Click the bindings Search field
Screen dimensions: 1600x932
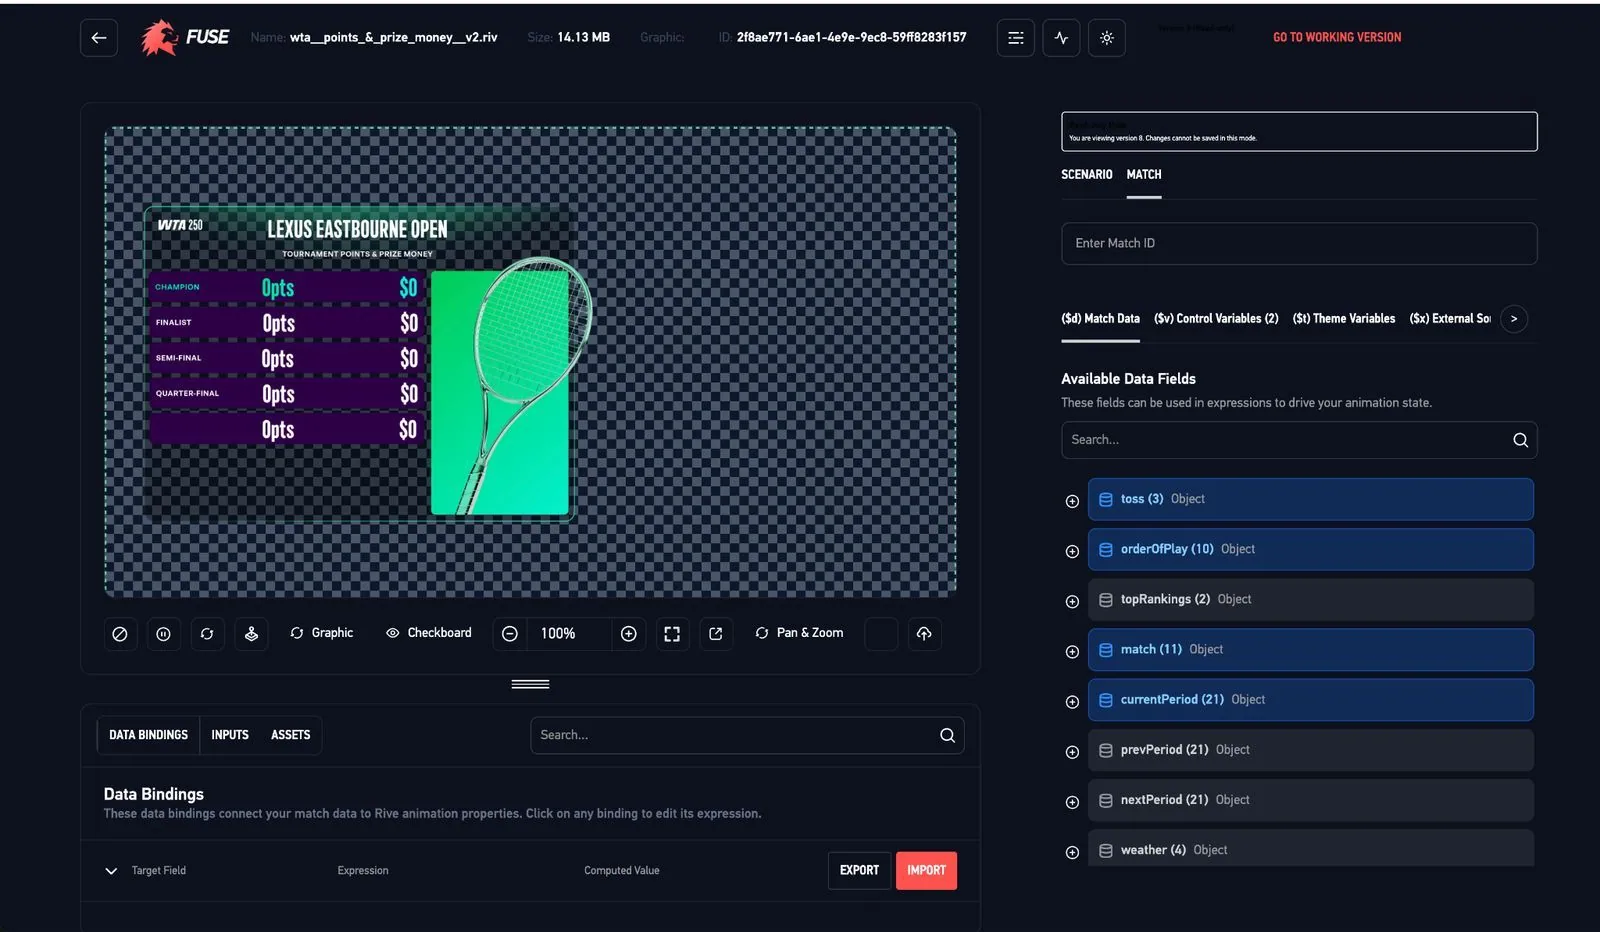(x=747, y=735)
